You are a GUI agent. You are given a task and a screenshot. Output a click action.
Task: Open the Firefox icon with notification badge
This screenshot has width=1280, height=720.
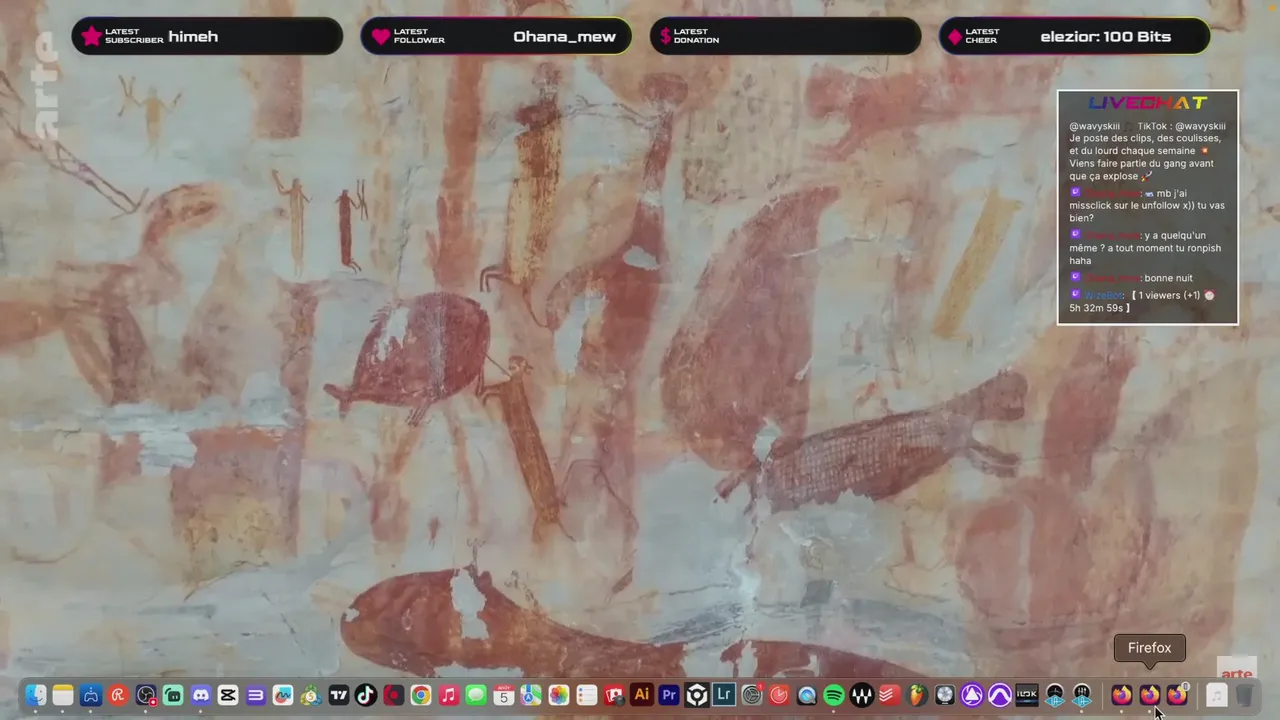point(1177,695)
